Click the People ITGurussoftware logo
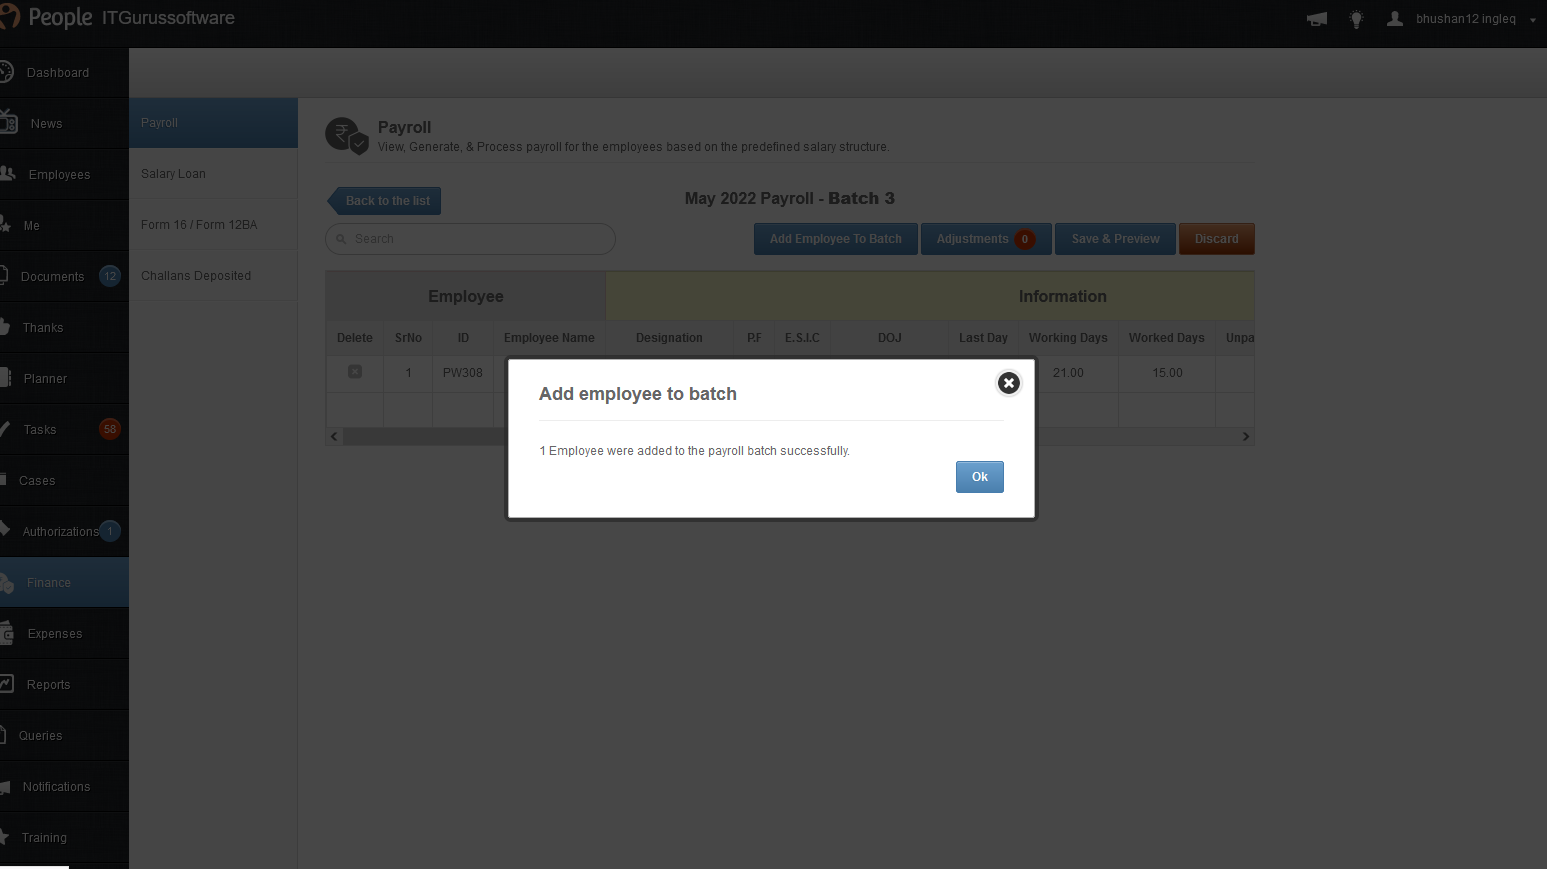This screenshot has height=869, width=1547. (x=117, y=18)
